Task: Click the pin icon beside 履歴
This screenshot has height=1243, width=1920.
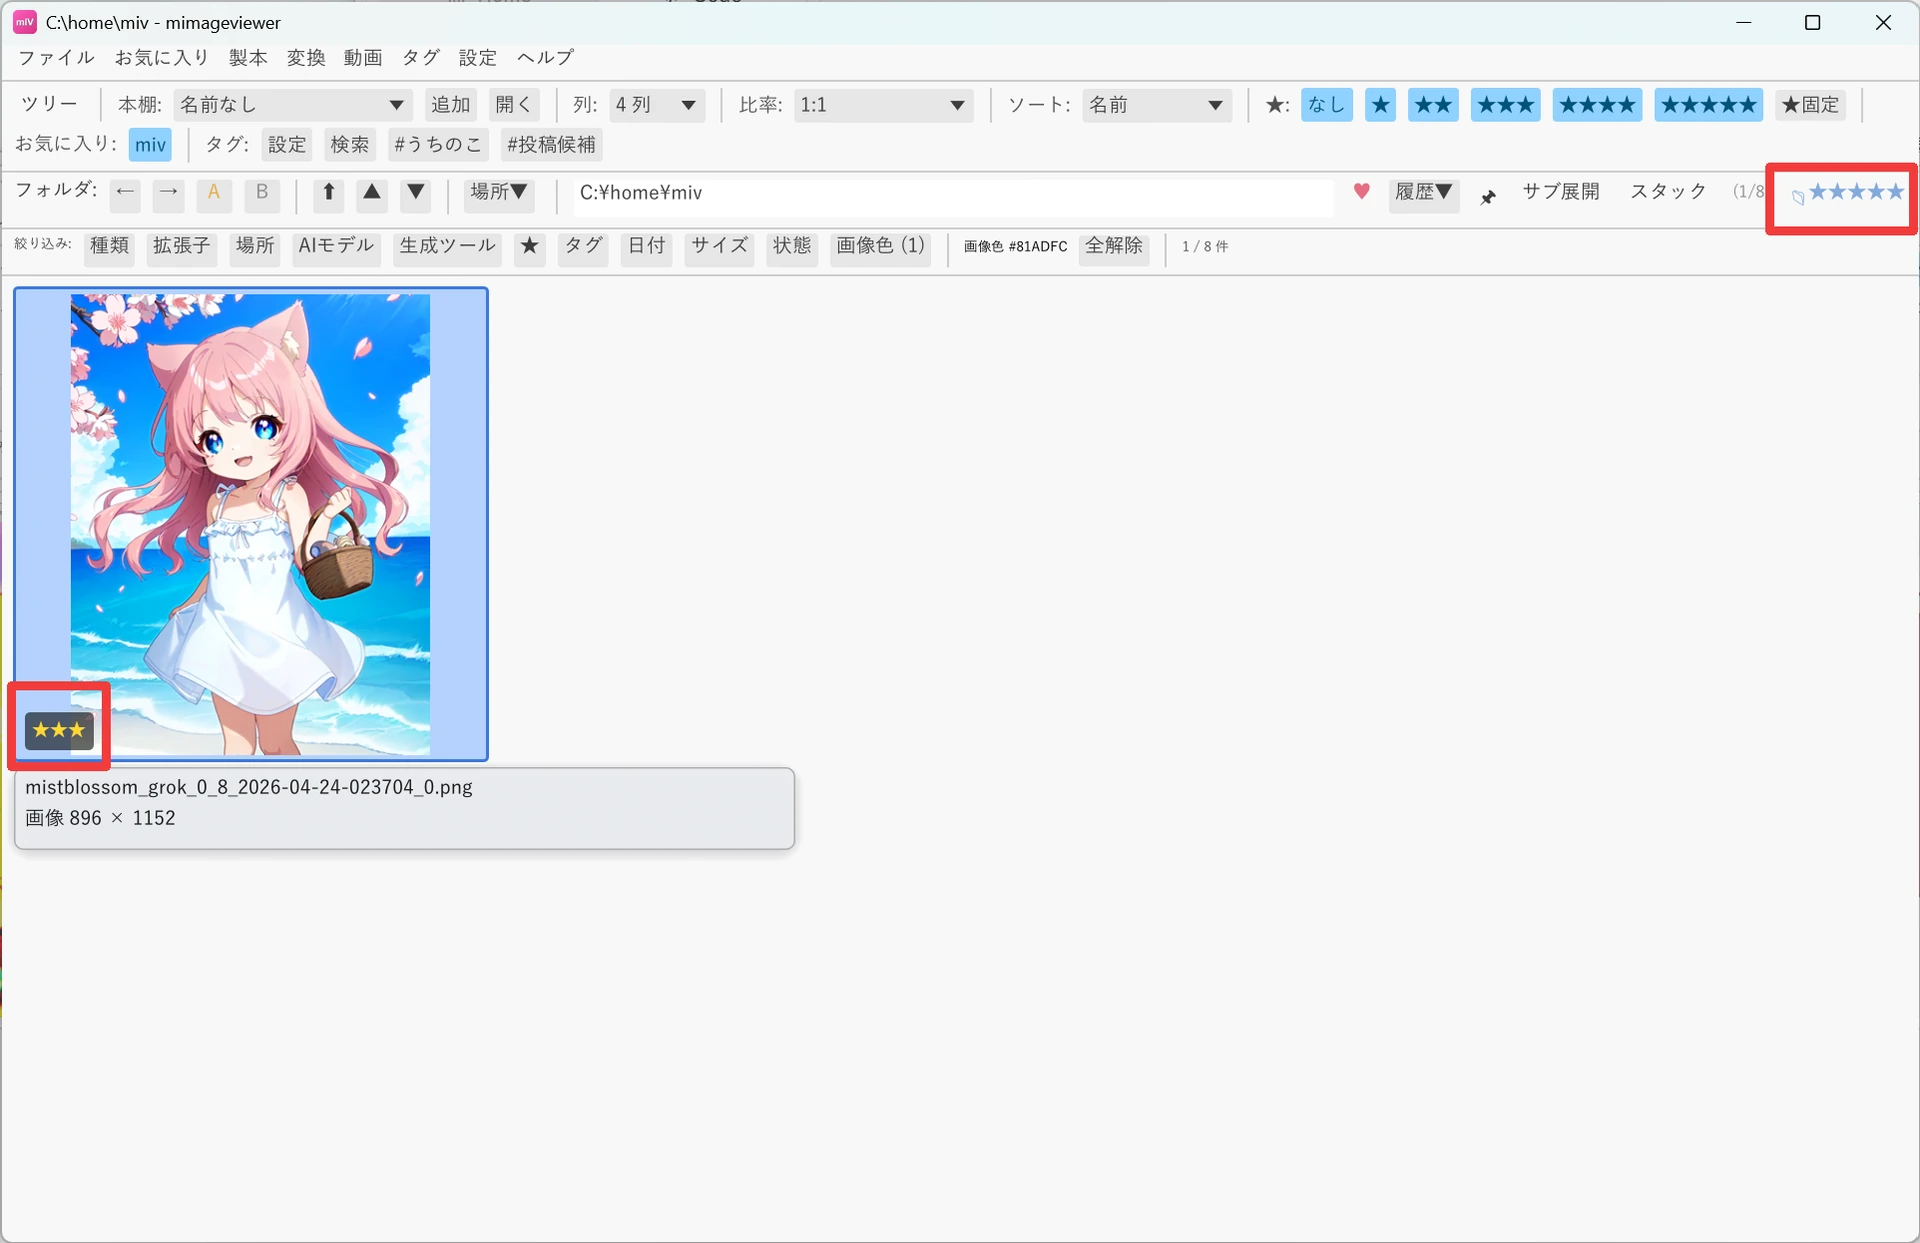Action: pos(1488,196)
